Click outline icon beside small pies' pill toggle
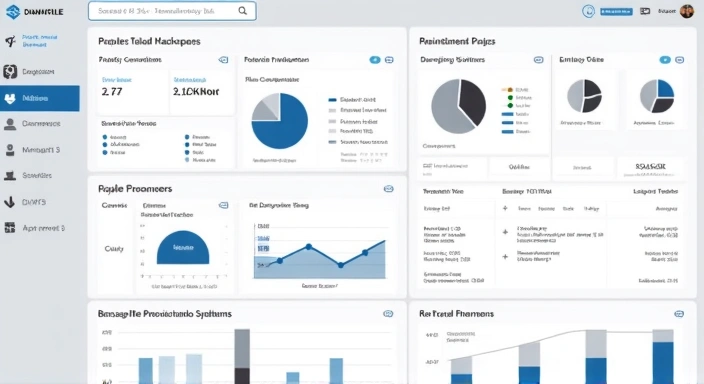Screen dimensions: 704x384 tap(680, 60)
